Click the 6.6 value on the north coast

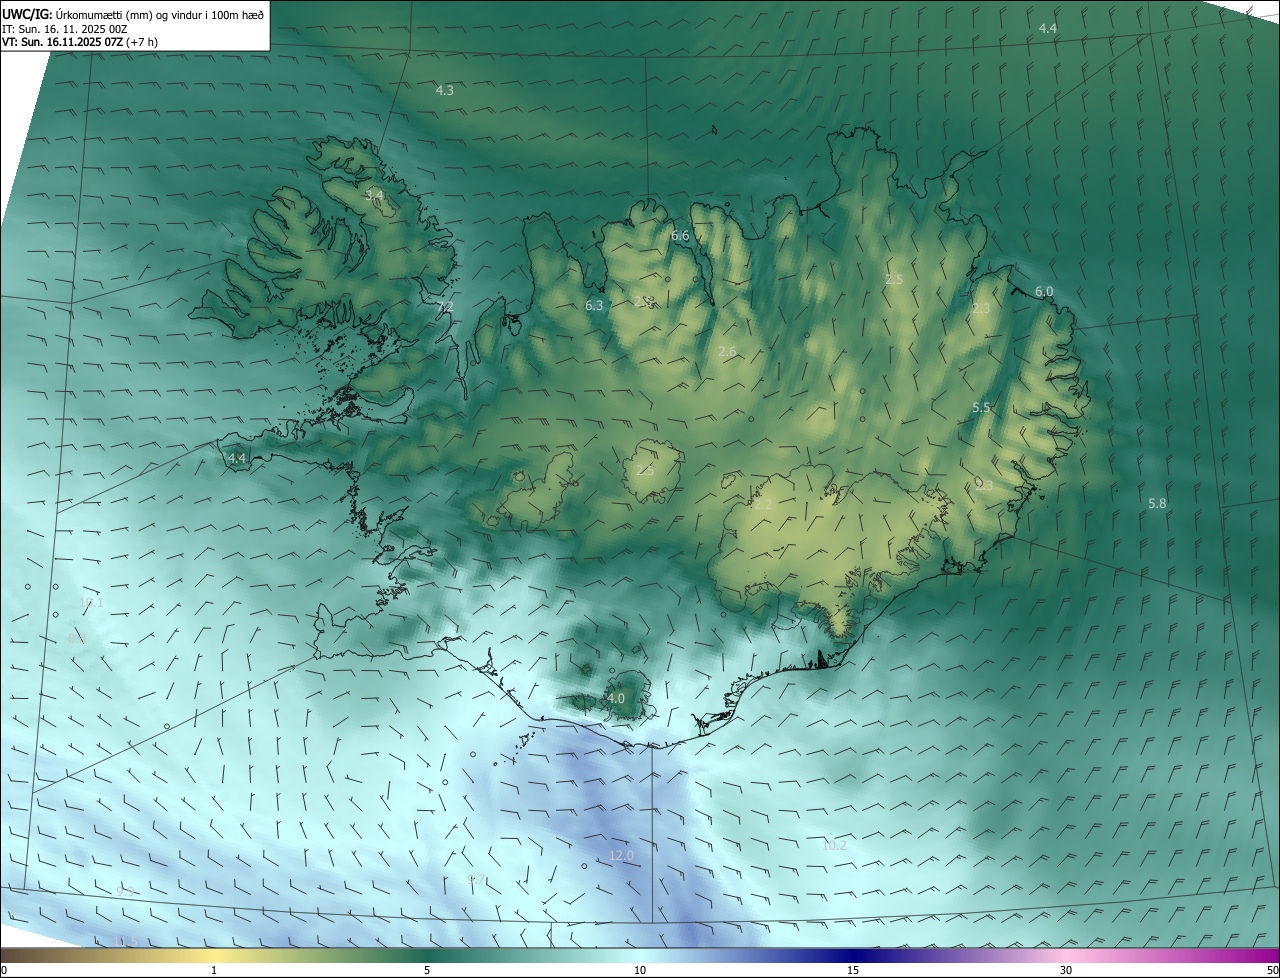coord(680,236)
